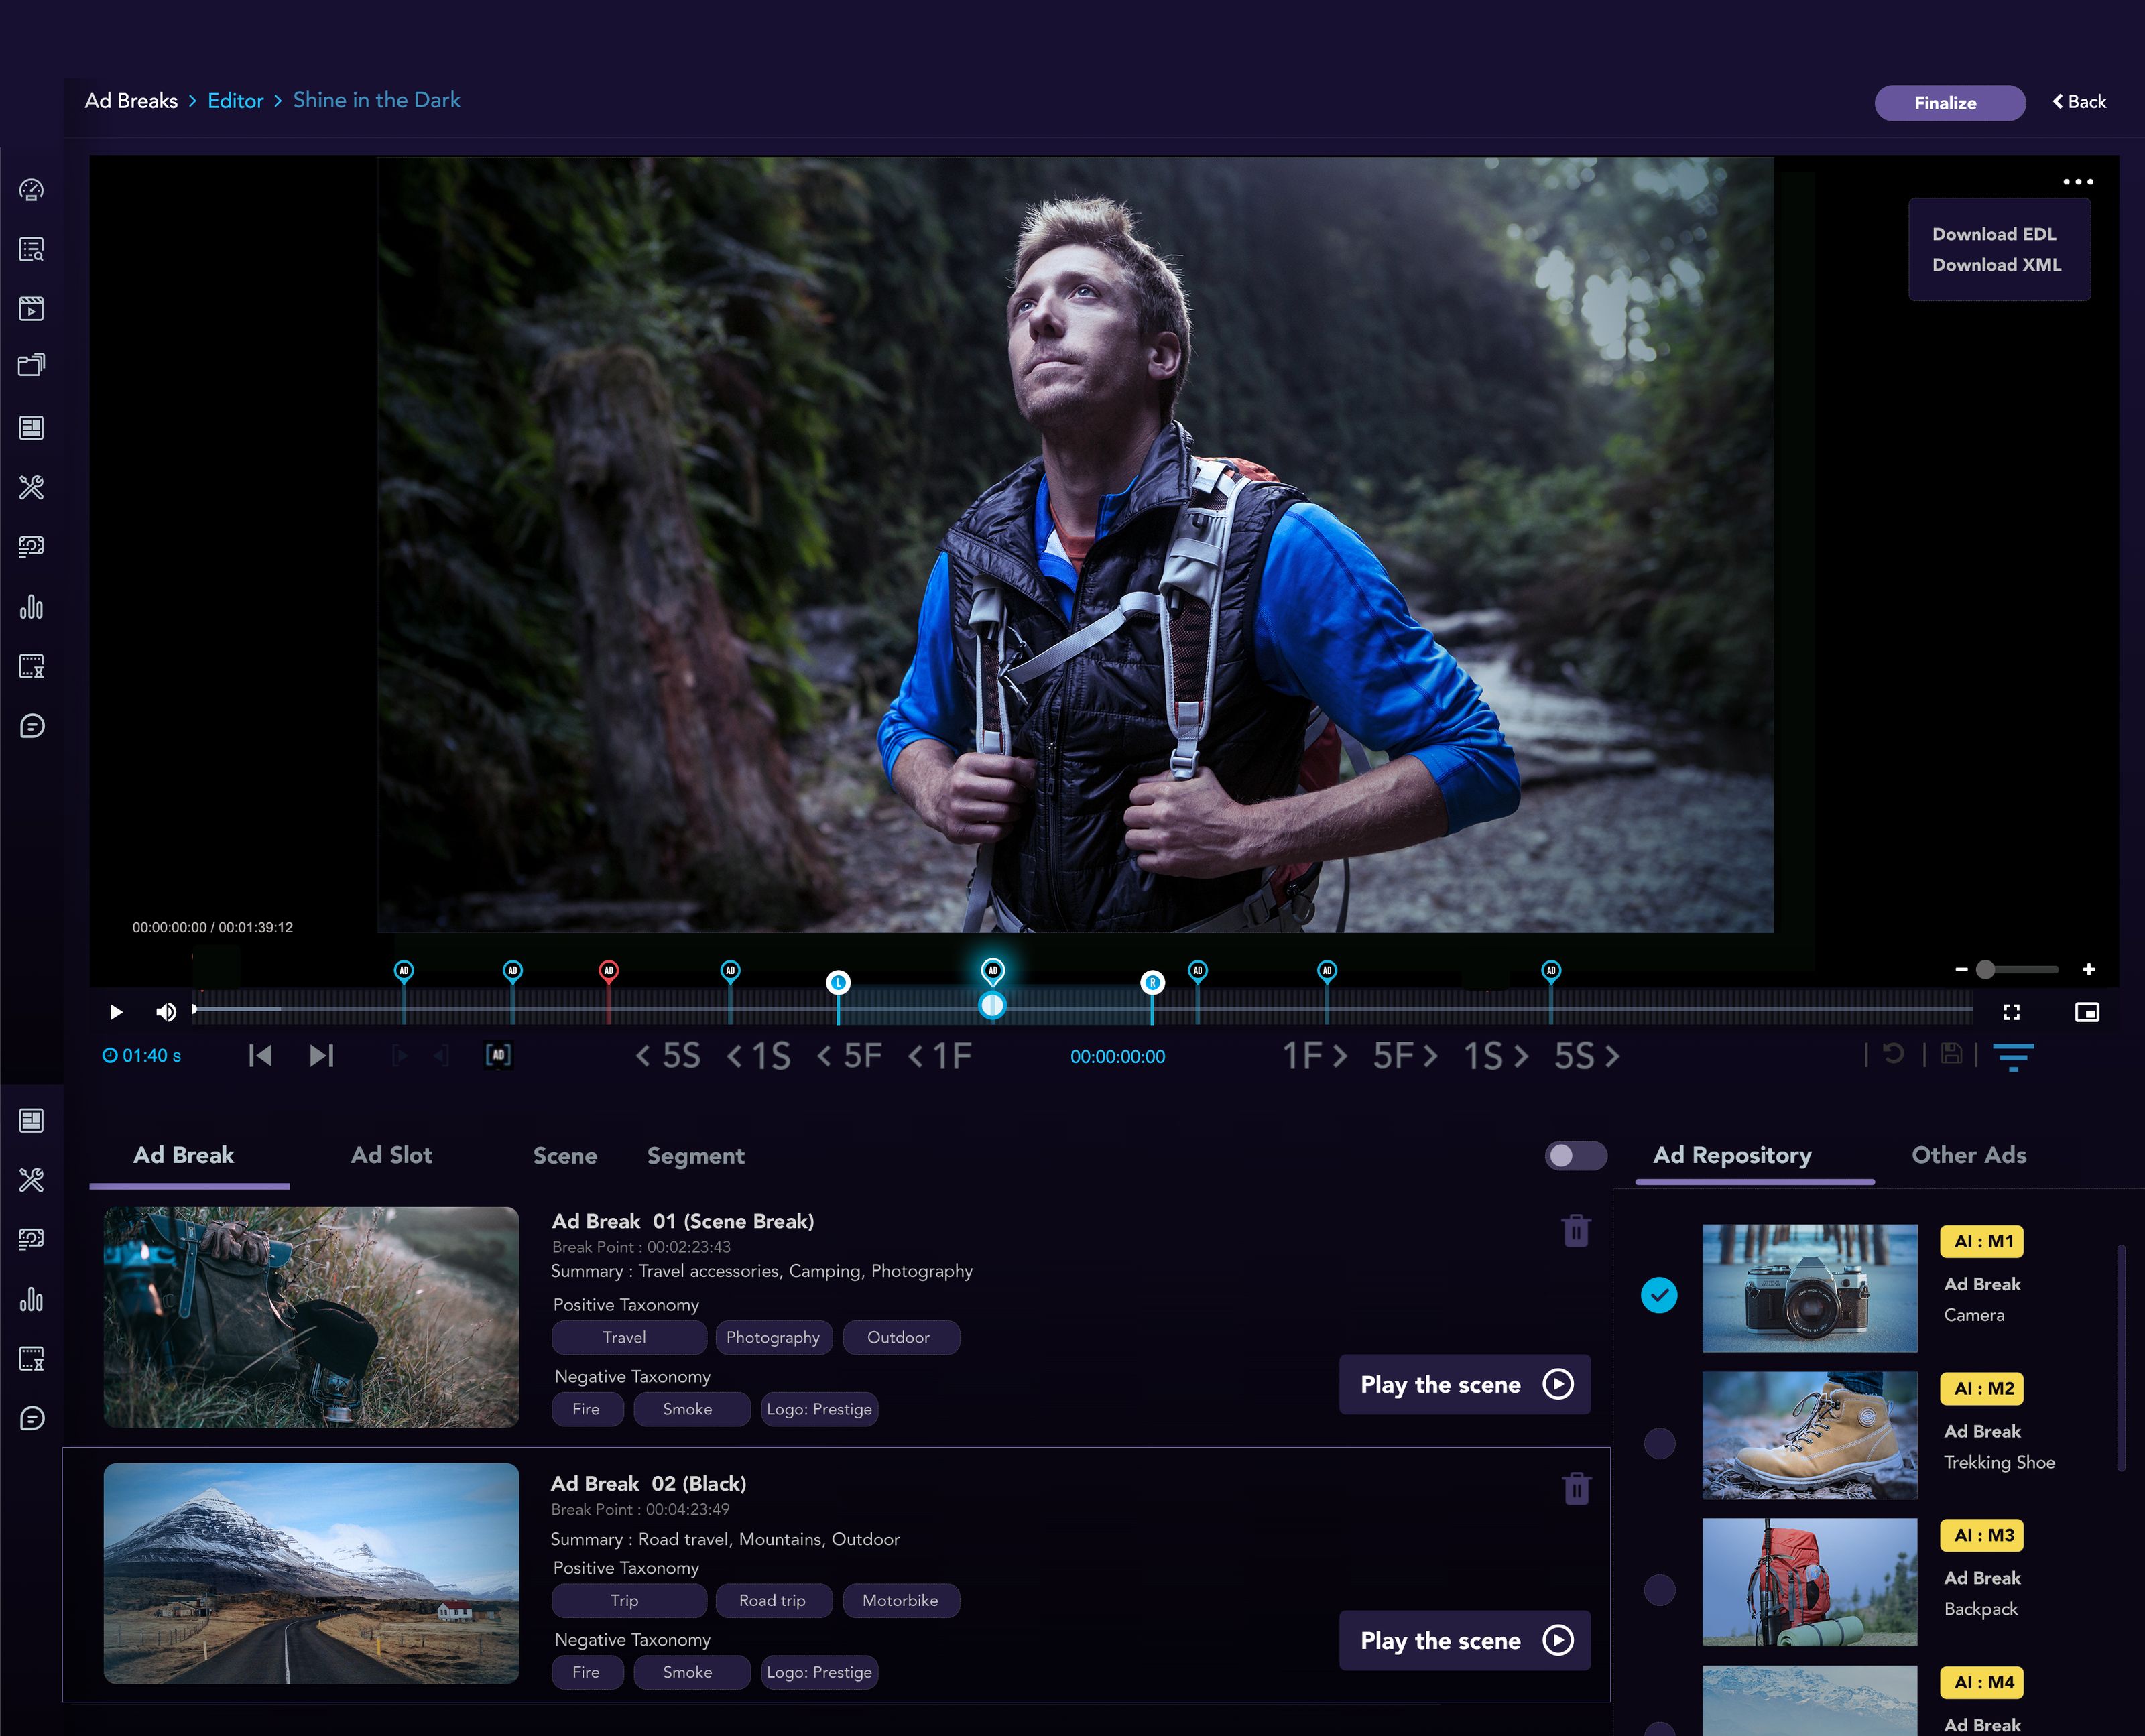
Task: Select the Trekking Shoe ad radio button
Action: point(1659,1442)
